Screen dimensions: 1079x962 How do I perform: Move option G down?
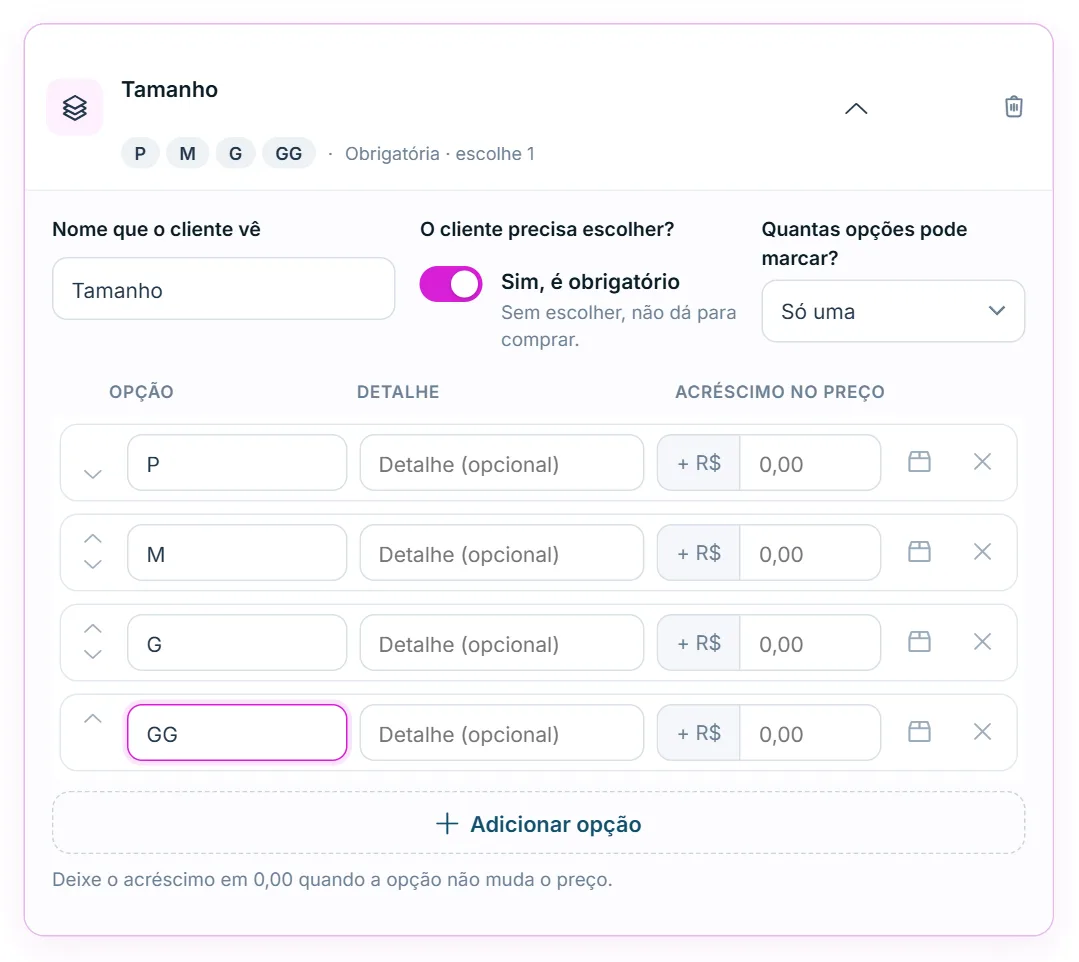(x=93, y=654)
